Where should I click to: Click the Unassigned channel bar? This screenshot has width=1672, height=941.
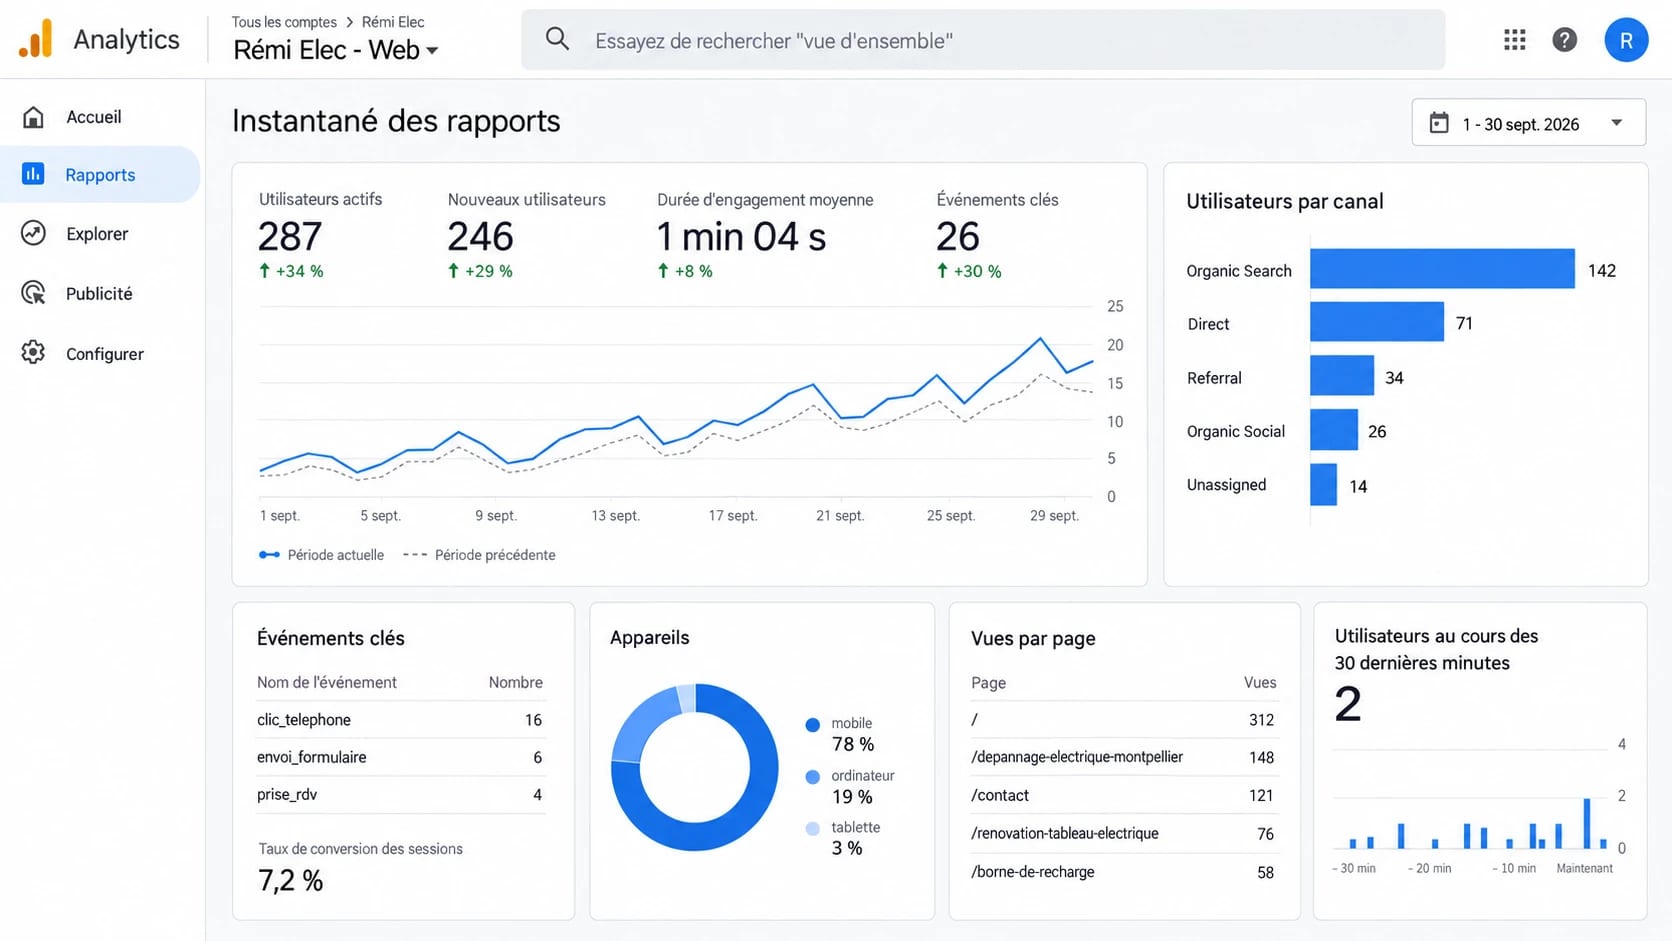tap(1323, 485)
